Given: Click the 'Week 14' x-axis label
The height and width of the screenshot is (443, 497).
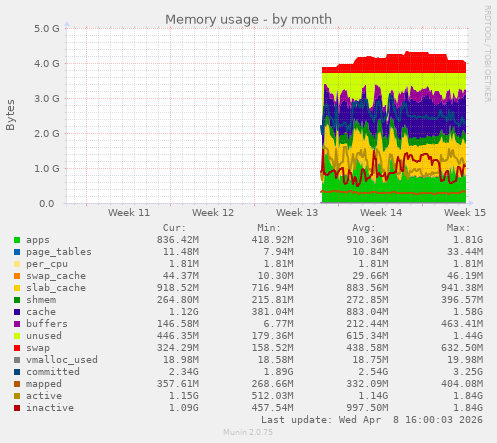Looking at the screenshot, I should (x=381, y=213).
